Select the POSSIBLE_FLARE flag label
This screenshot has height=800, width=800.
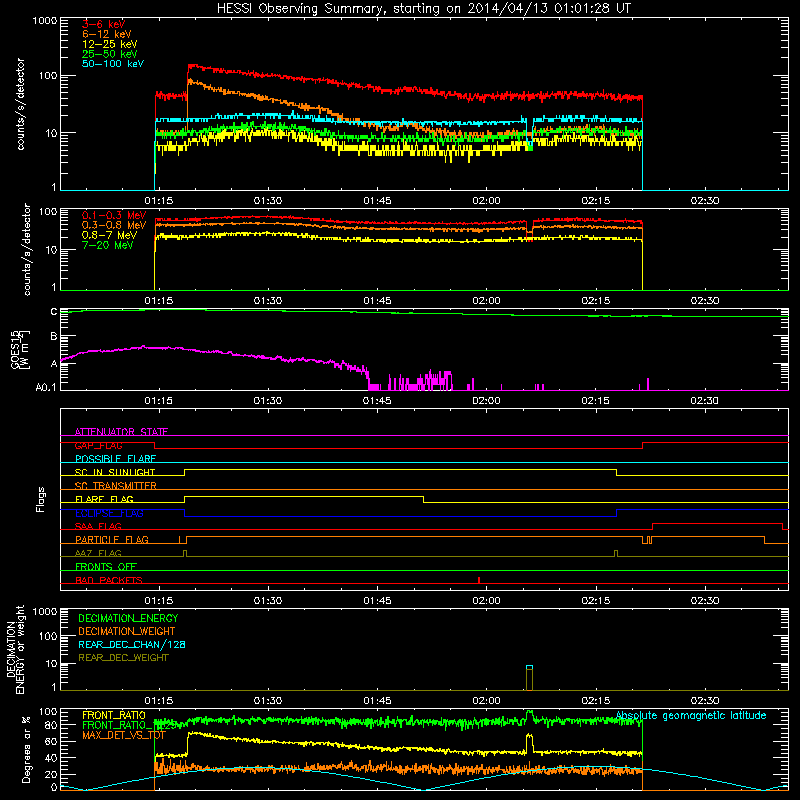[115, 459]
